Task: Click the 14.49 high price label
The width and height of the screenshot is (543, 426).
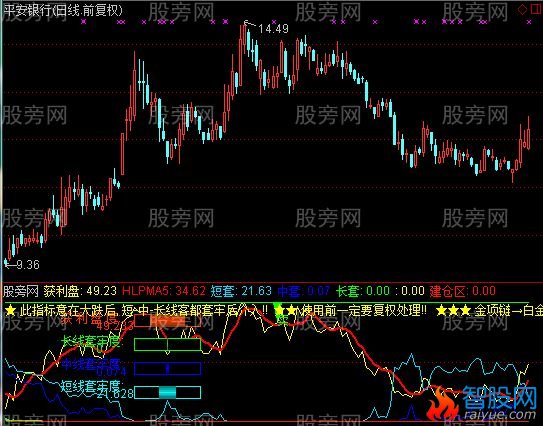Action: click(x=273, y=28)
